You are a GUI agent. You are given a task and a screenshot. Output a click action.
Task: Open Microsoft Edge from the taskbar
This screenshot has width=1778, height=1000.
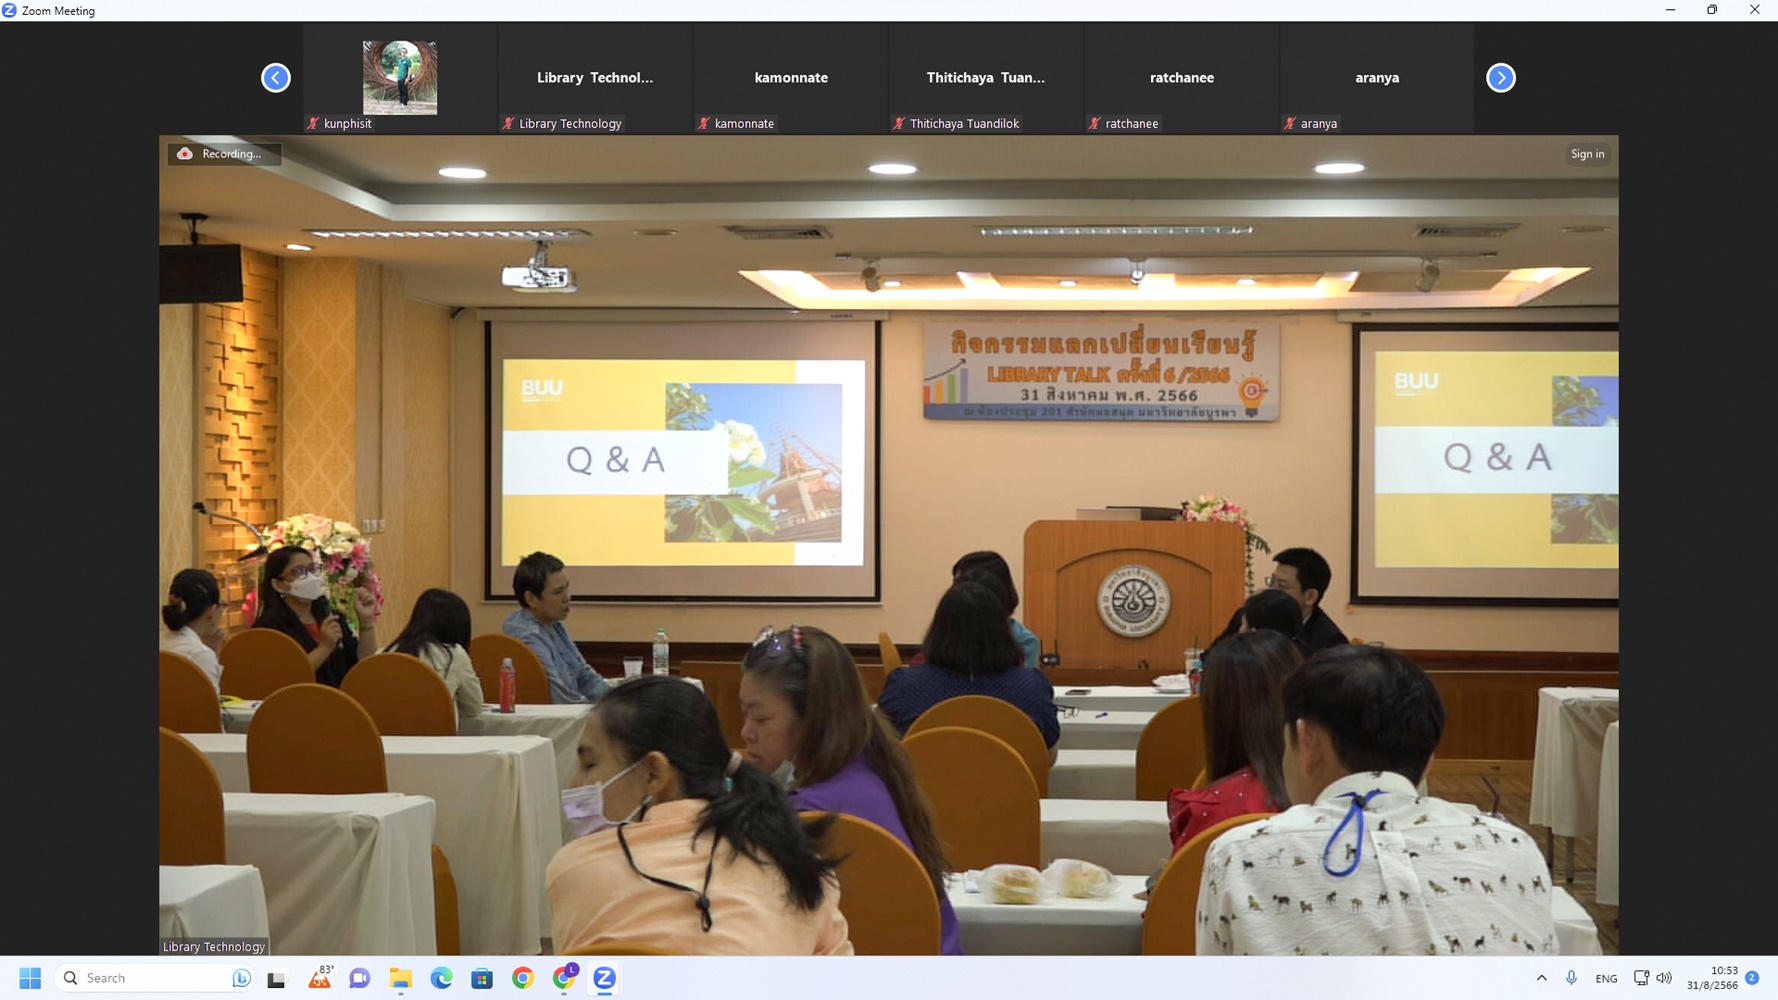(x=441, y=978)
